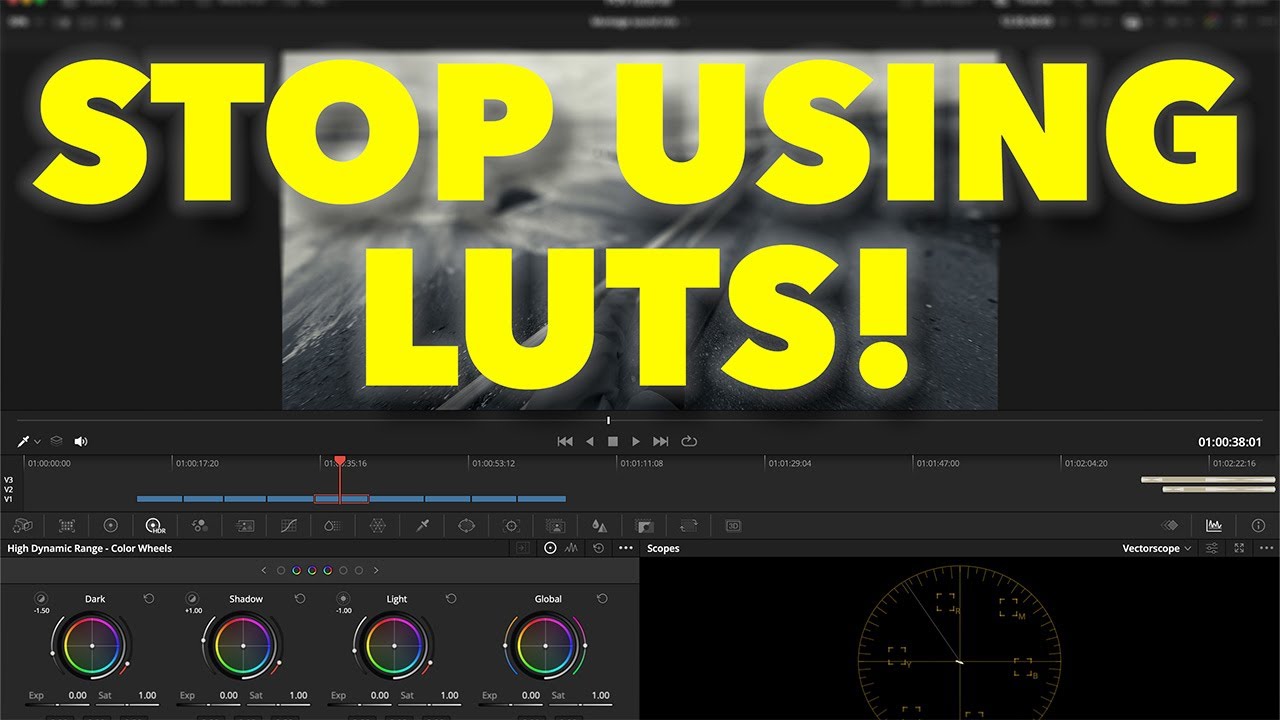The image size is (1280, 720).
Task: Click the red timeline playhead
Action: pyautogui.click(x=340, y=461)
